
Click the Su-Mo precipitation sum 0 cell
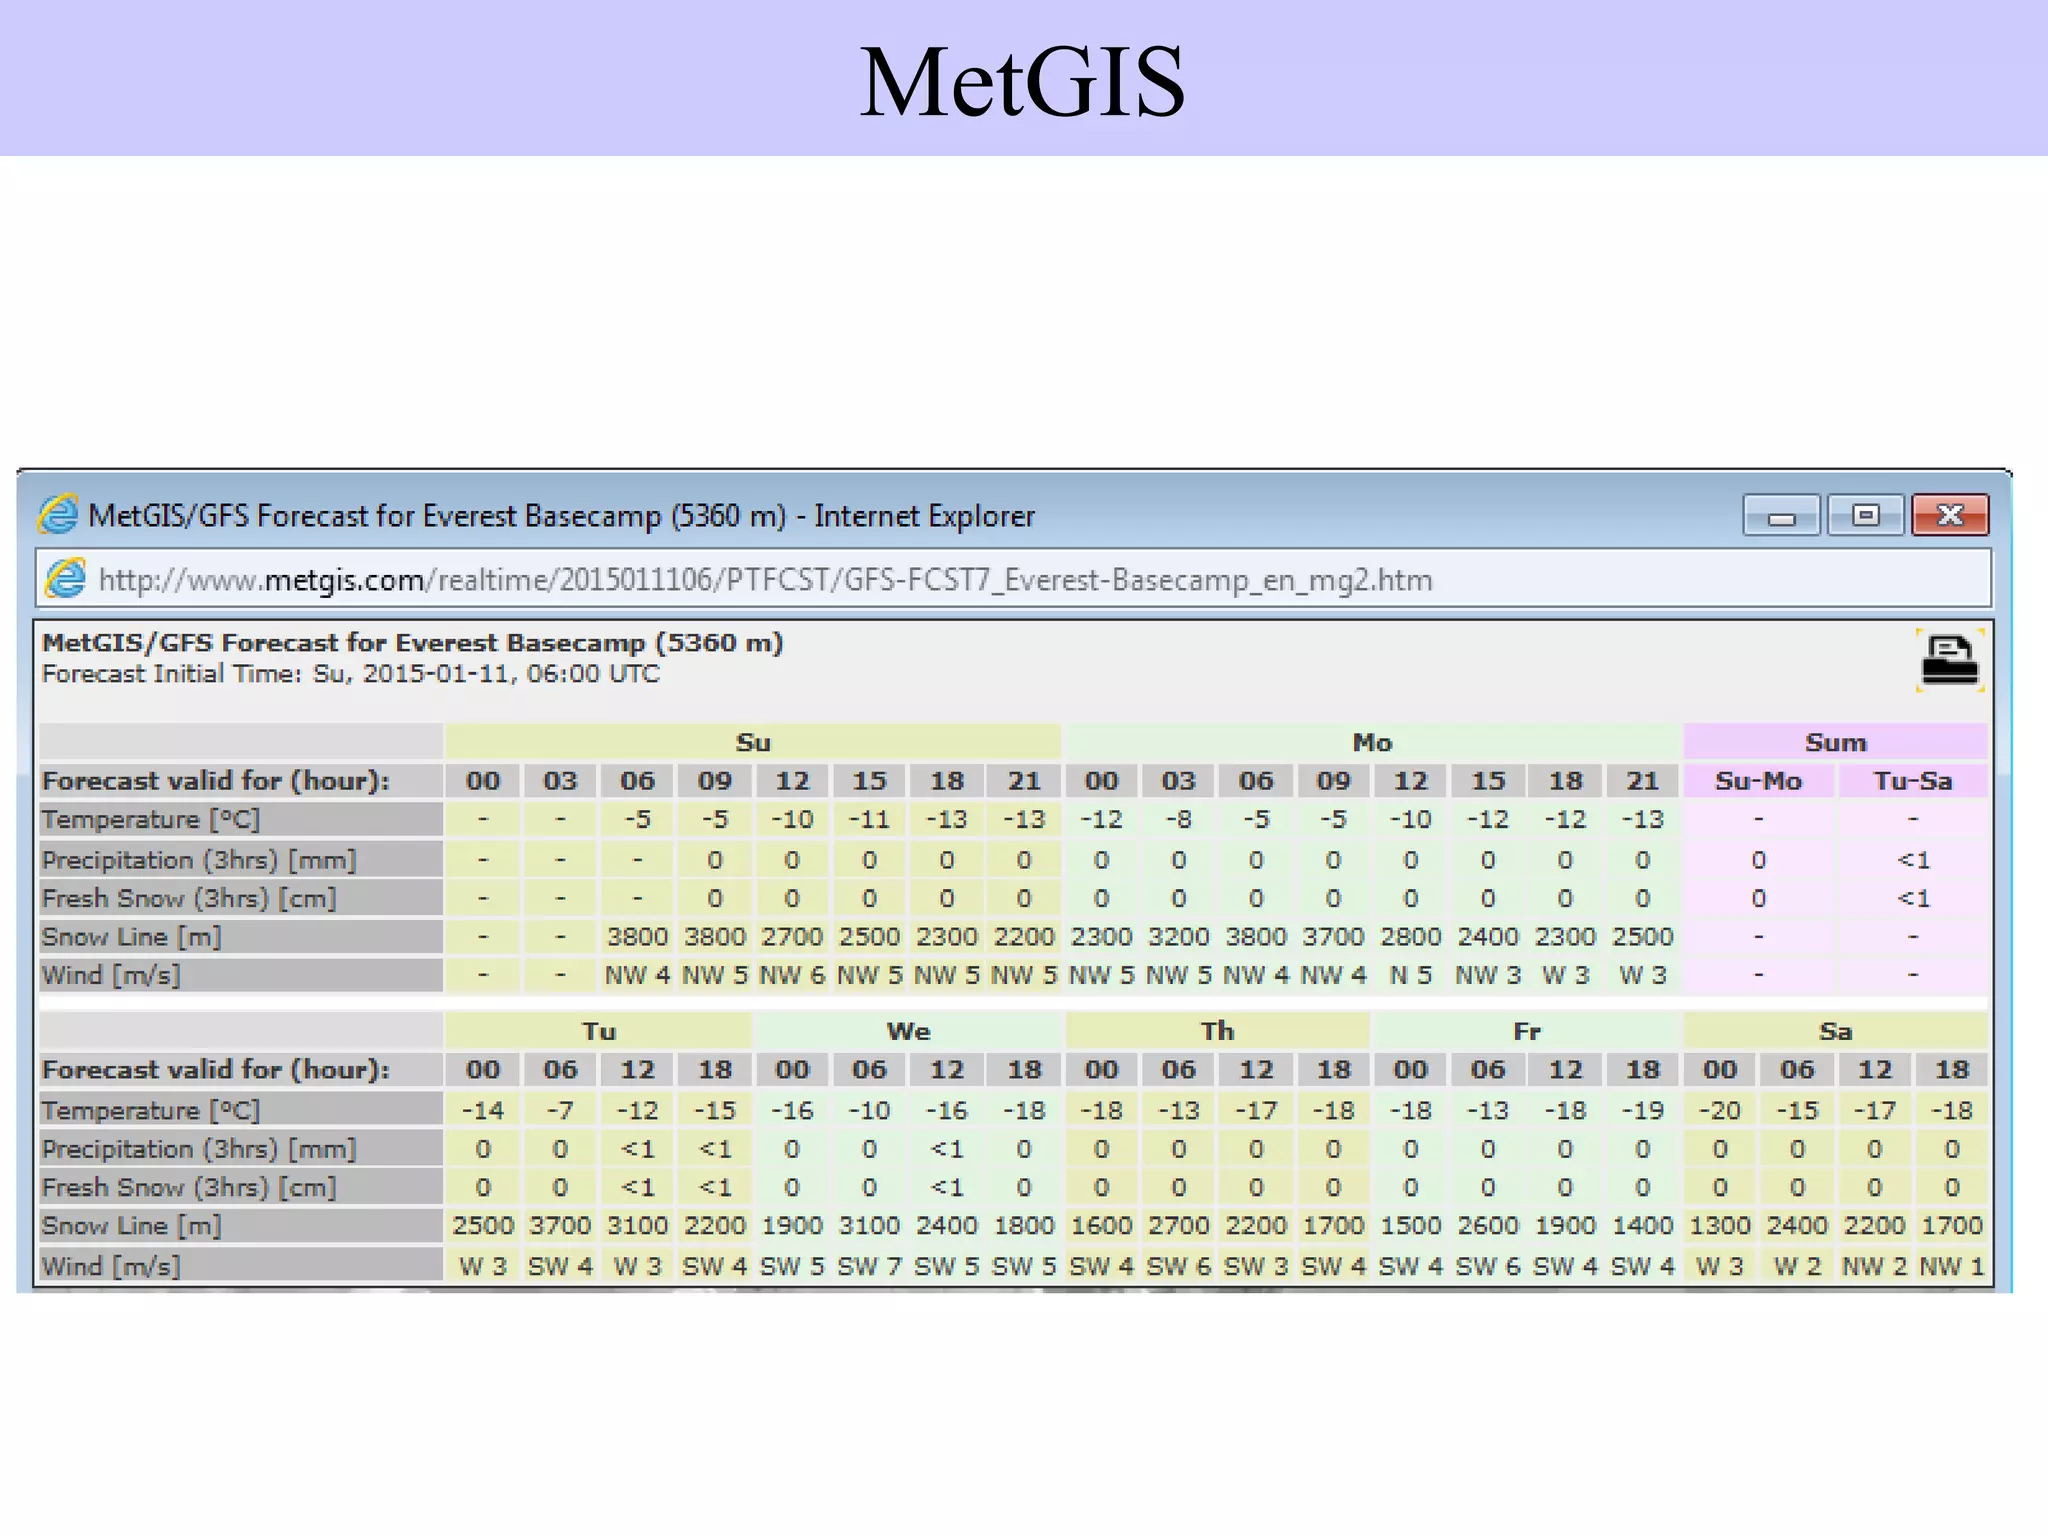(1758, 860)
